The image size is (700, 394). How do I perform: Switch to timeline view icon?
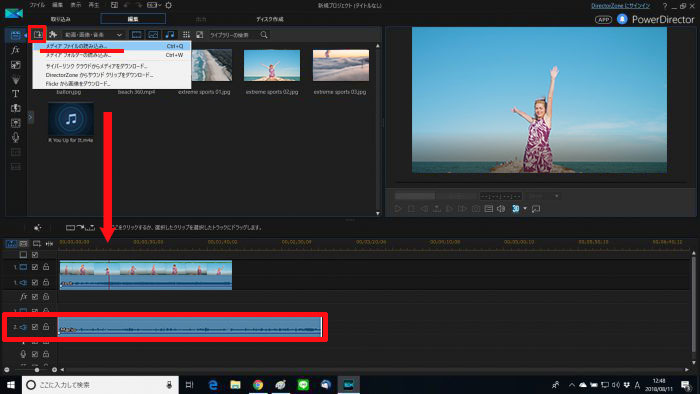(11, 244)
